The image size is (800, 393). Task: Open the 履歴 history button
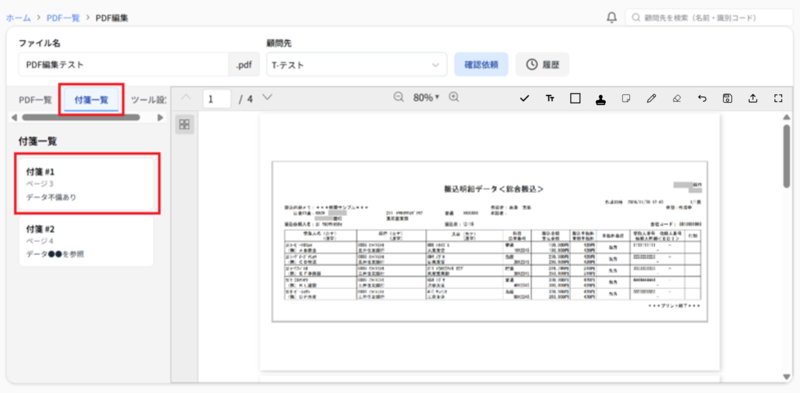click(542, 65)
